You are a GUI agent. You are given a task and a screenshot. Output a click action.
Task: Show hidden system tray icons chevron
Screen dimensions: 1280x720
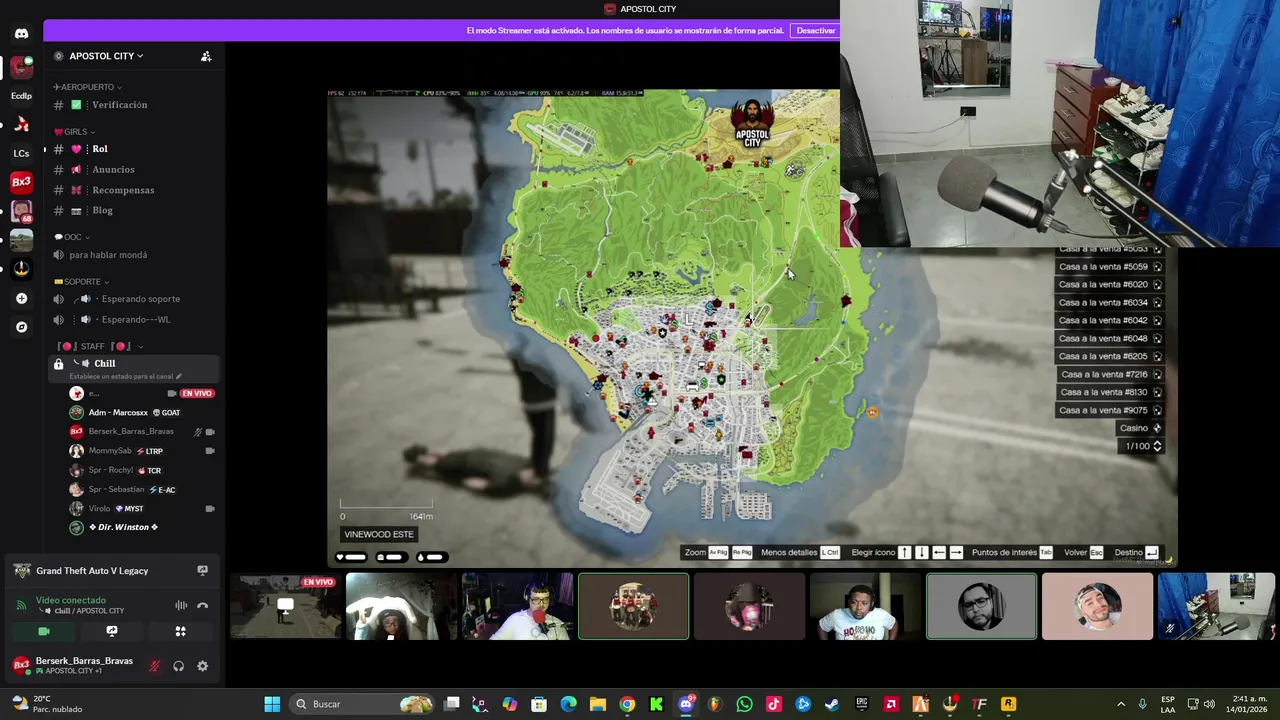click(x=1121, y=704)
